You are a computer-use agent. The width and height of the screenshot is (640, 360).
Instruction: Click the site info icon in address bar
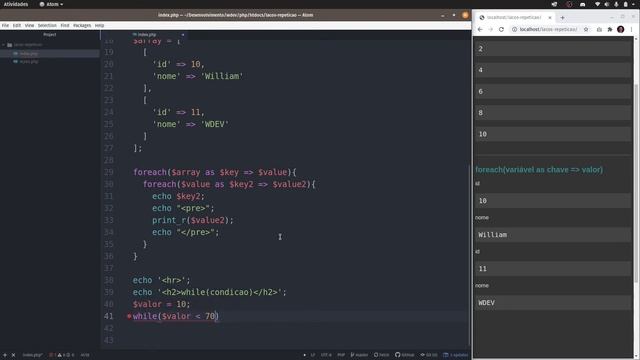click(515, 29)
